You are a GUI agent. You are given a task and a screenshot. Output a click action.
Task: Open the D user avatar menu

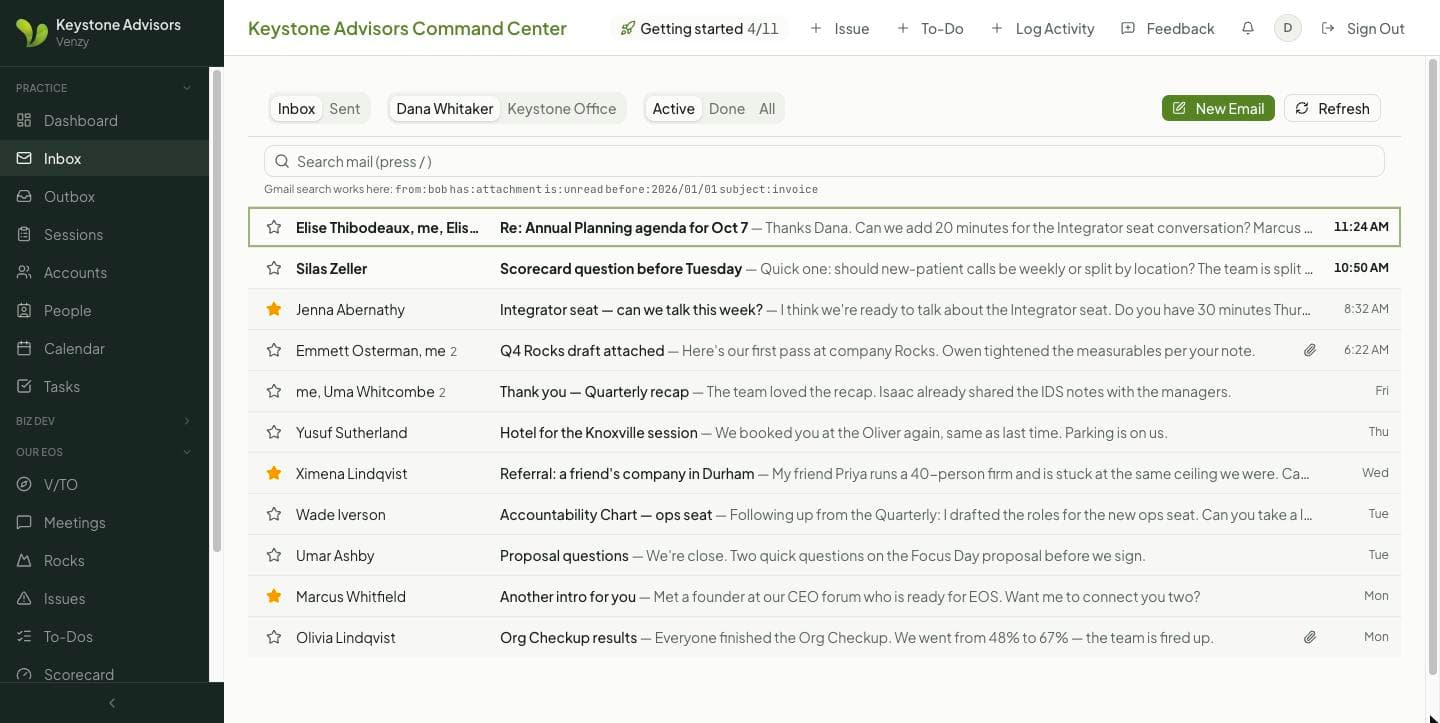(1287, 28)
